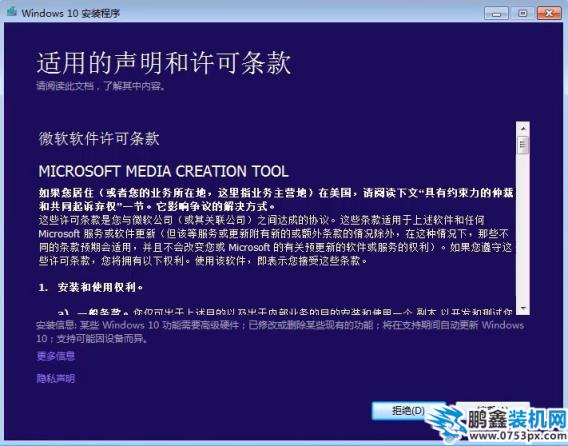Click the scrollbar down arrow in license text
568x446 pixels.
click(x=523, y=308)
